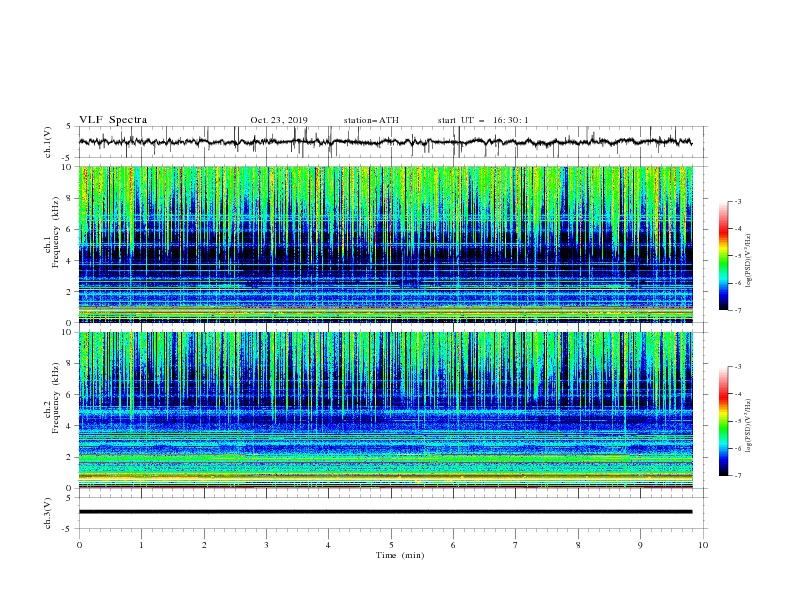This screenshot has height=612, width=792.
Task: Click the "9" minute tick on the time axis
Action: coord(640,545)
